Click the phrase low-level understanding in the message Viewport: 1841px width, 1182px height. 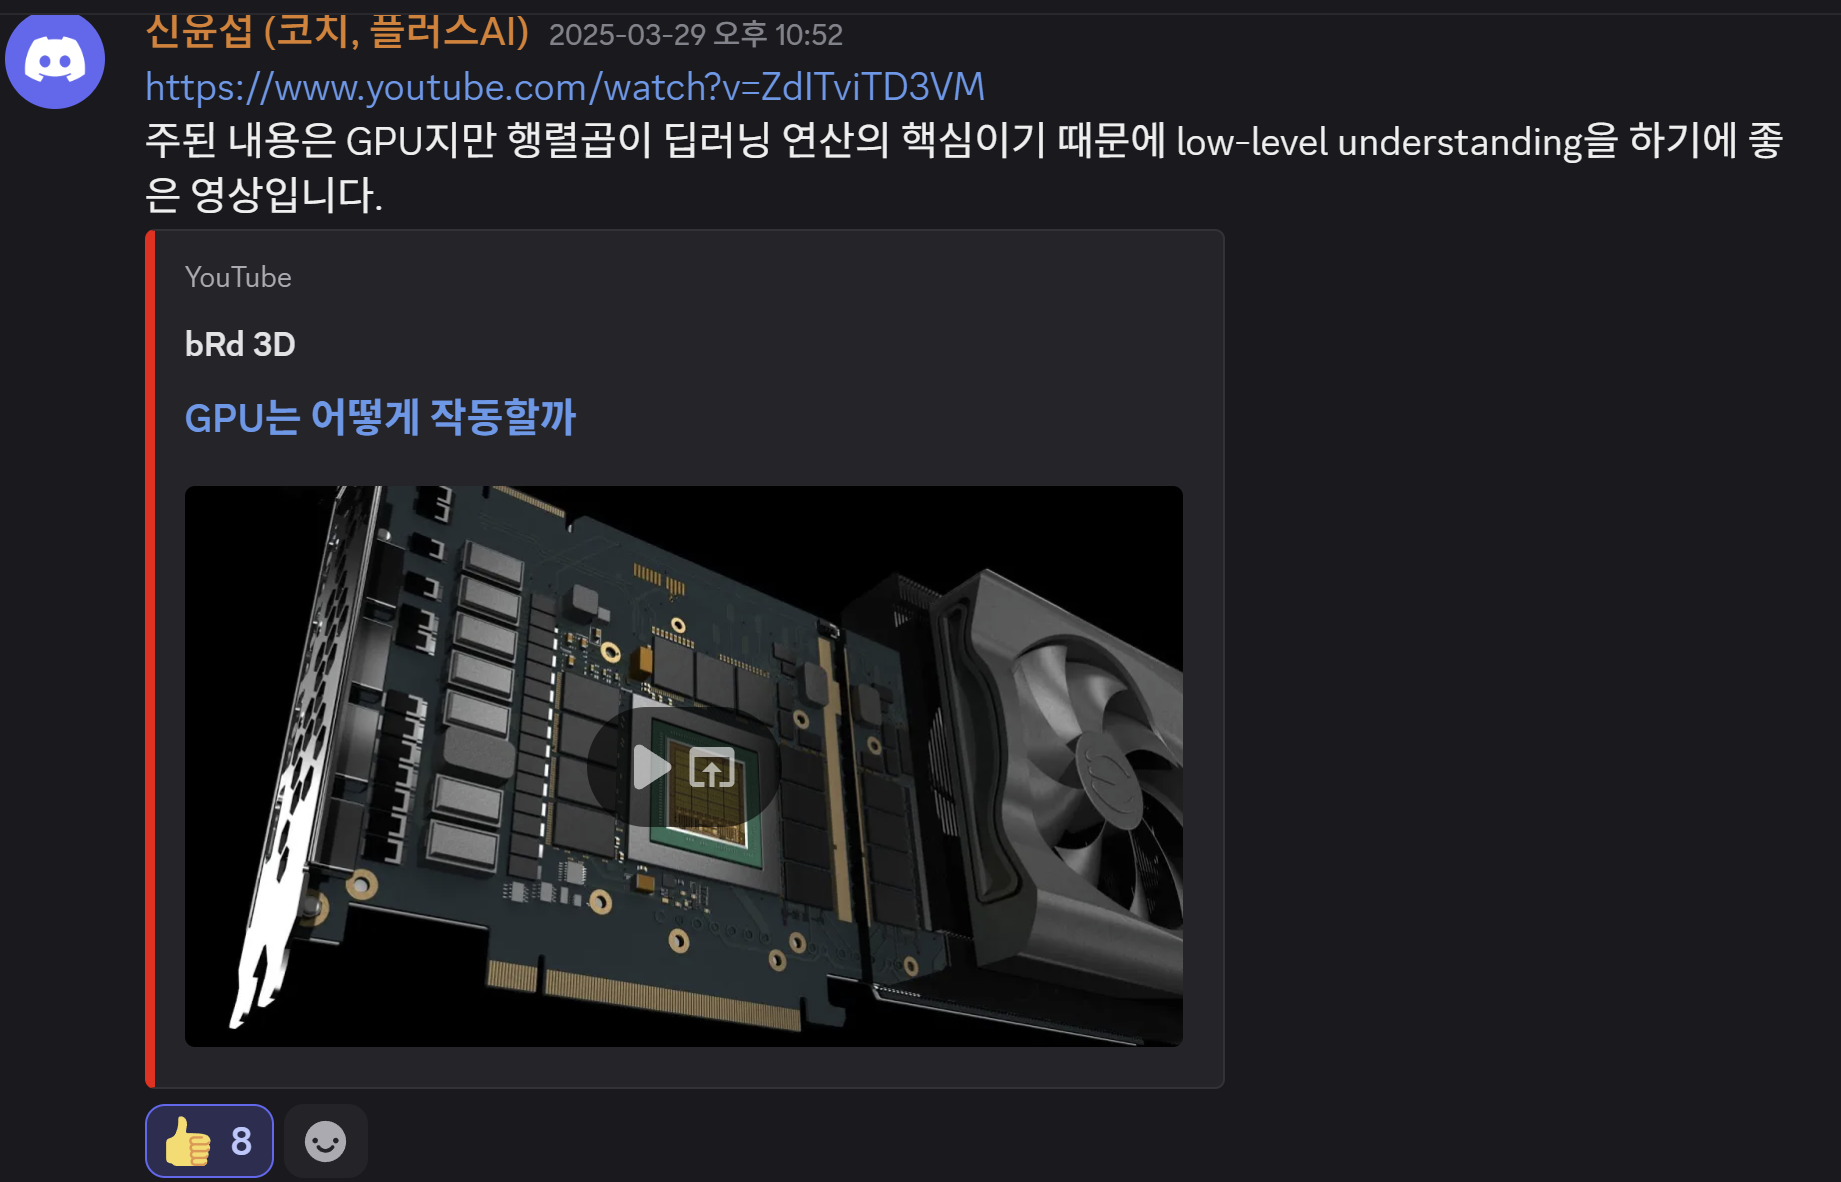[1380, 142]
